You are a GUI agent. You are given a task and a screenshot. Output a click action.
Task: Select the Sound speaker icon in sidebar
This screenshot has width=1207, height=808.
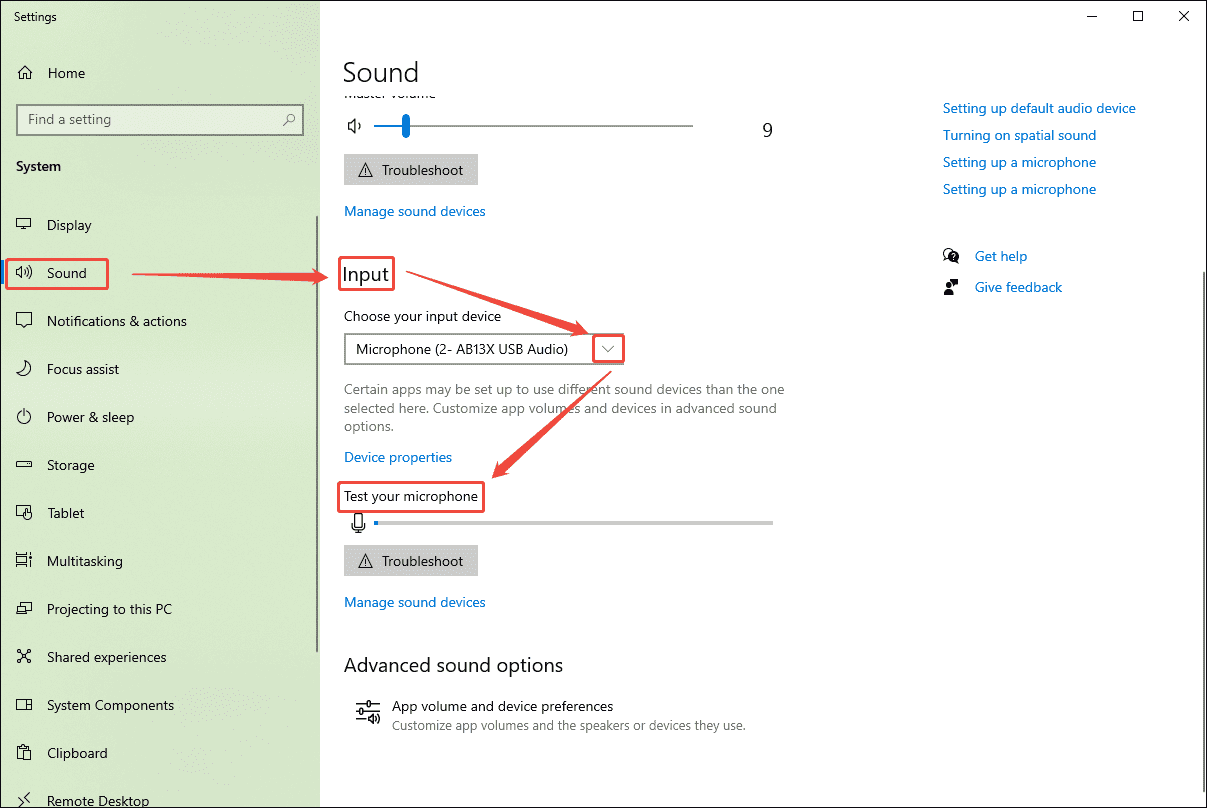click(x=25, y=272)
